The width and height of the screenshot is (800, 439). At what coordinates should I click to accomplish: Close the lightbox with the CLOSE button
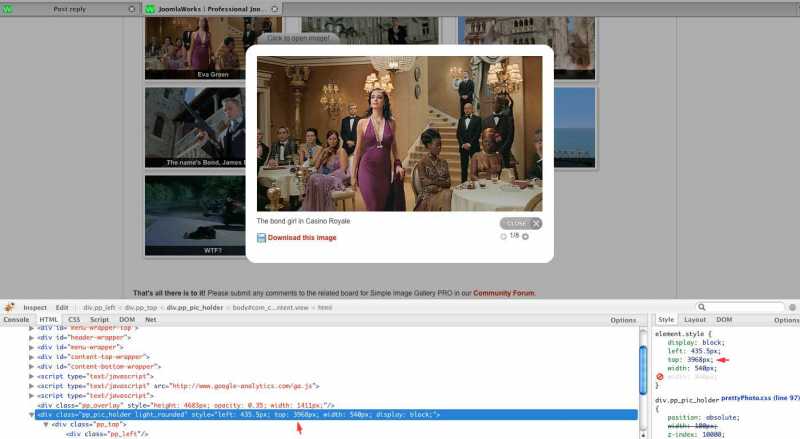tap(521, 223)
